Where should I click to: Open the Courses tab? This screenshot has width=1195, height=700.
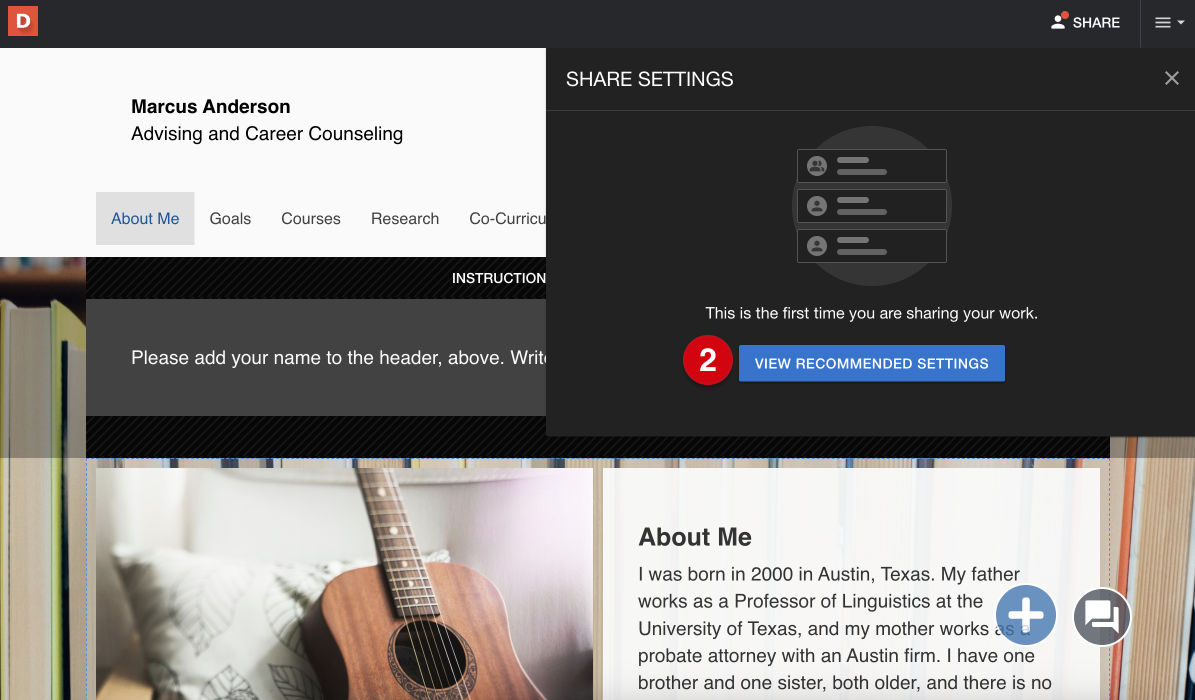click(311, 219)
